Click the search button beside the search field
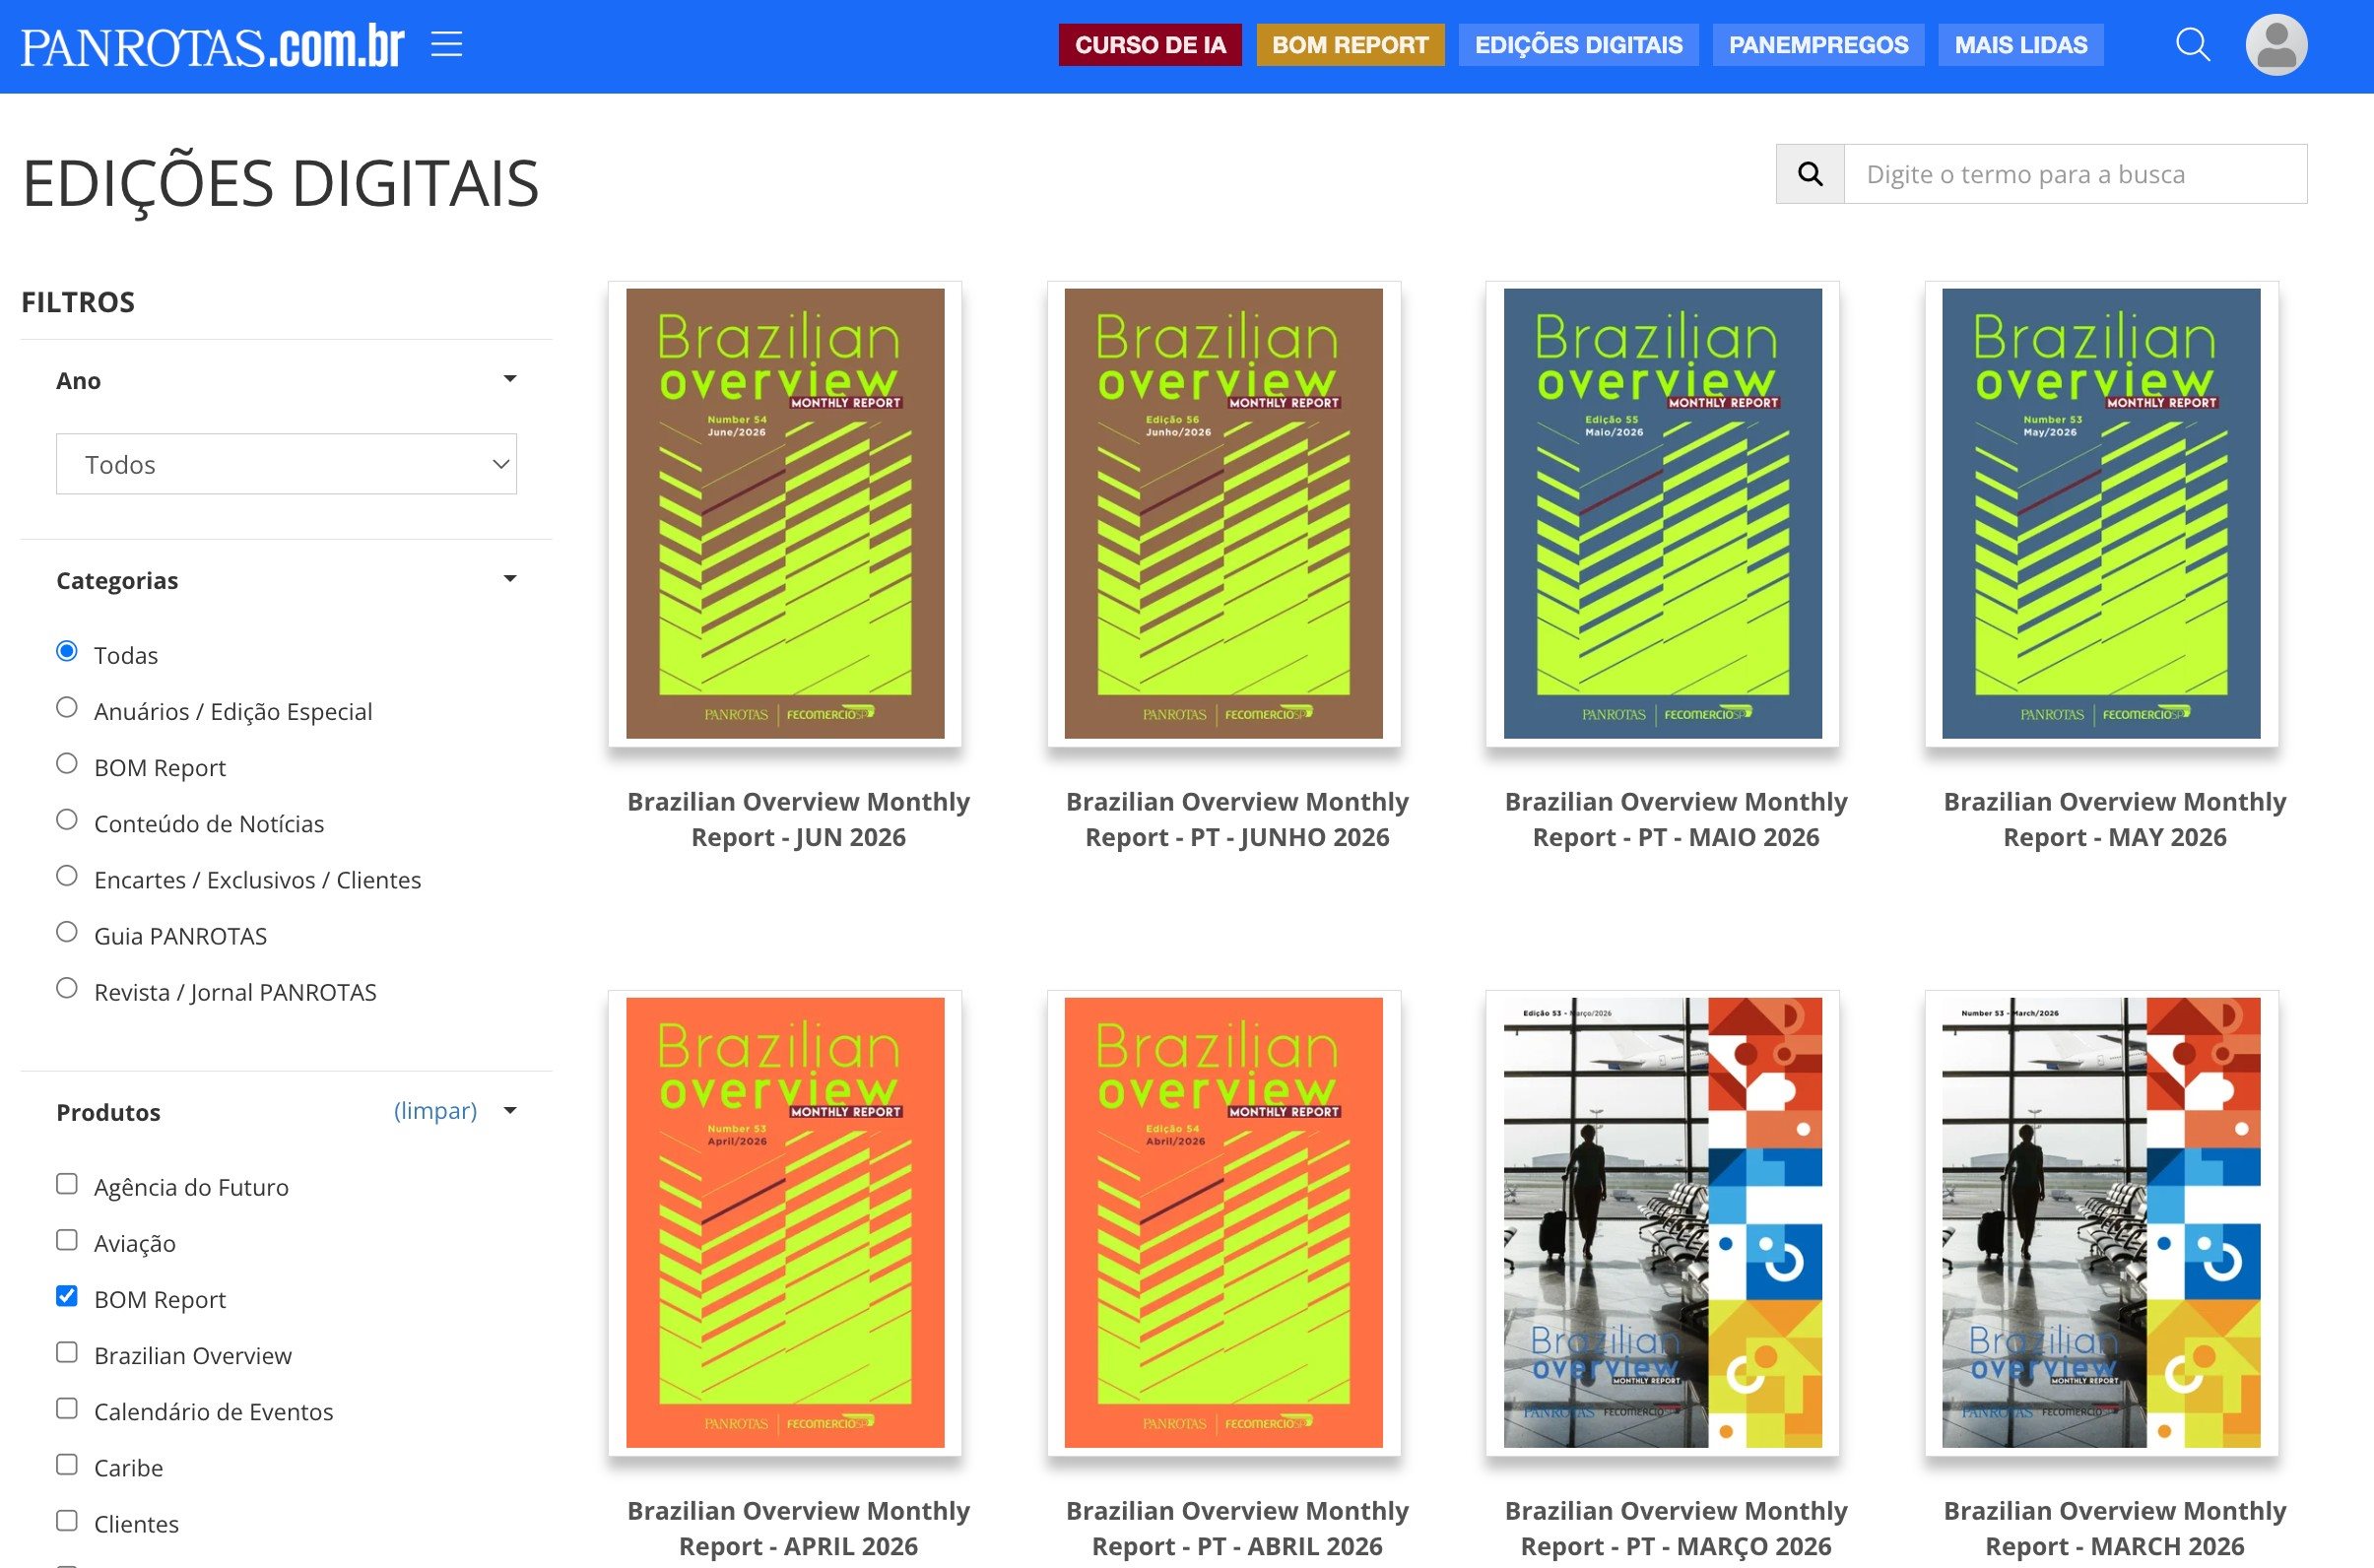 [x=1810, y=174]
